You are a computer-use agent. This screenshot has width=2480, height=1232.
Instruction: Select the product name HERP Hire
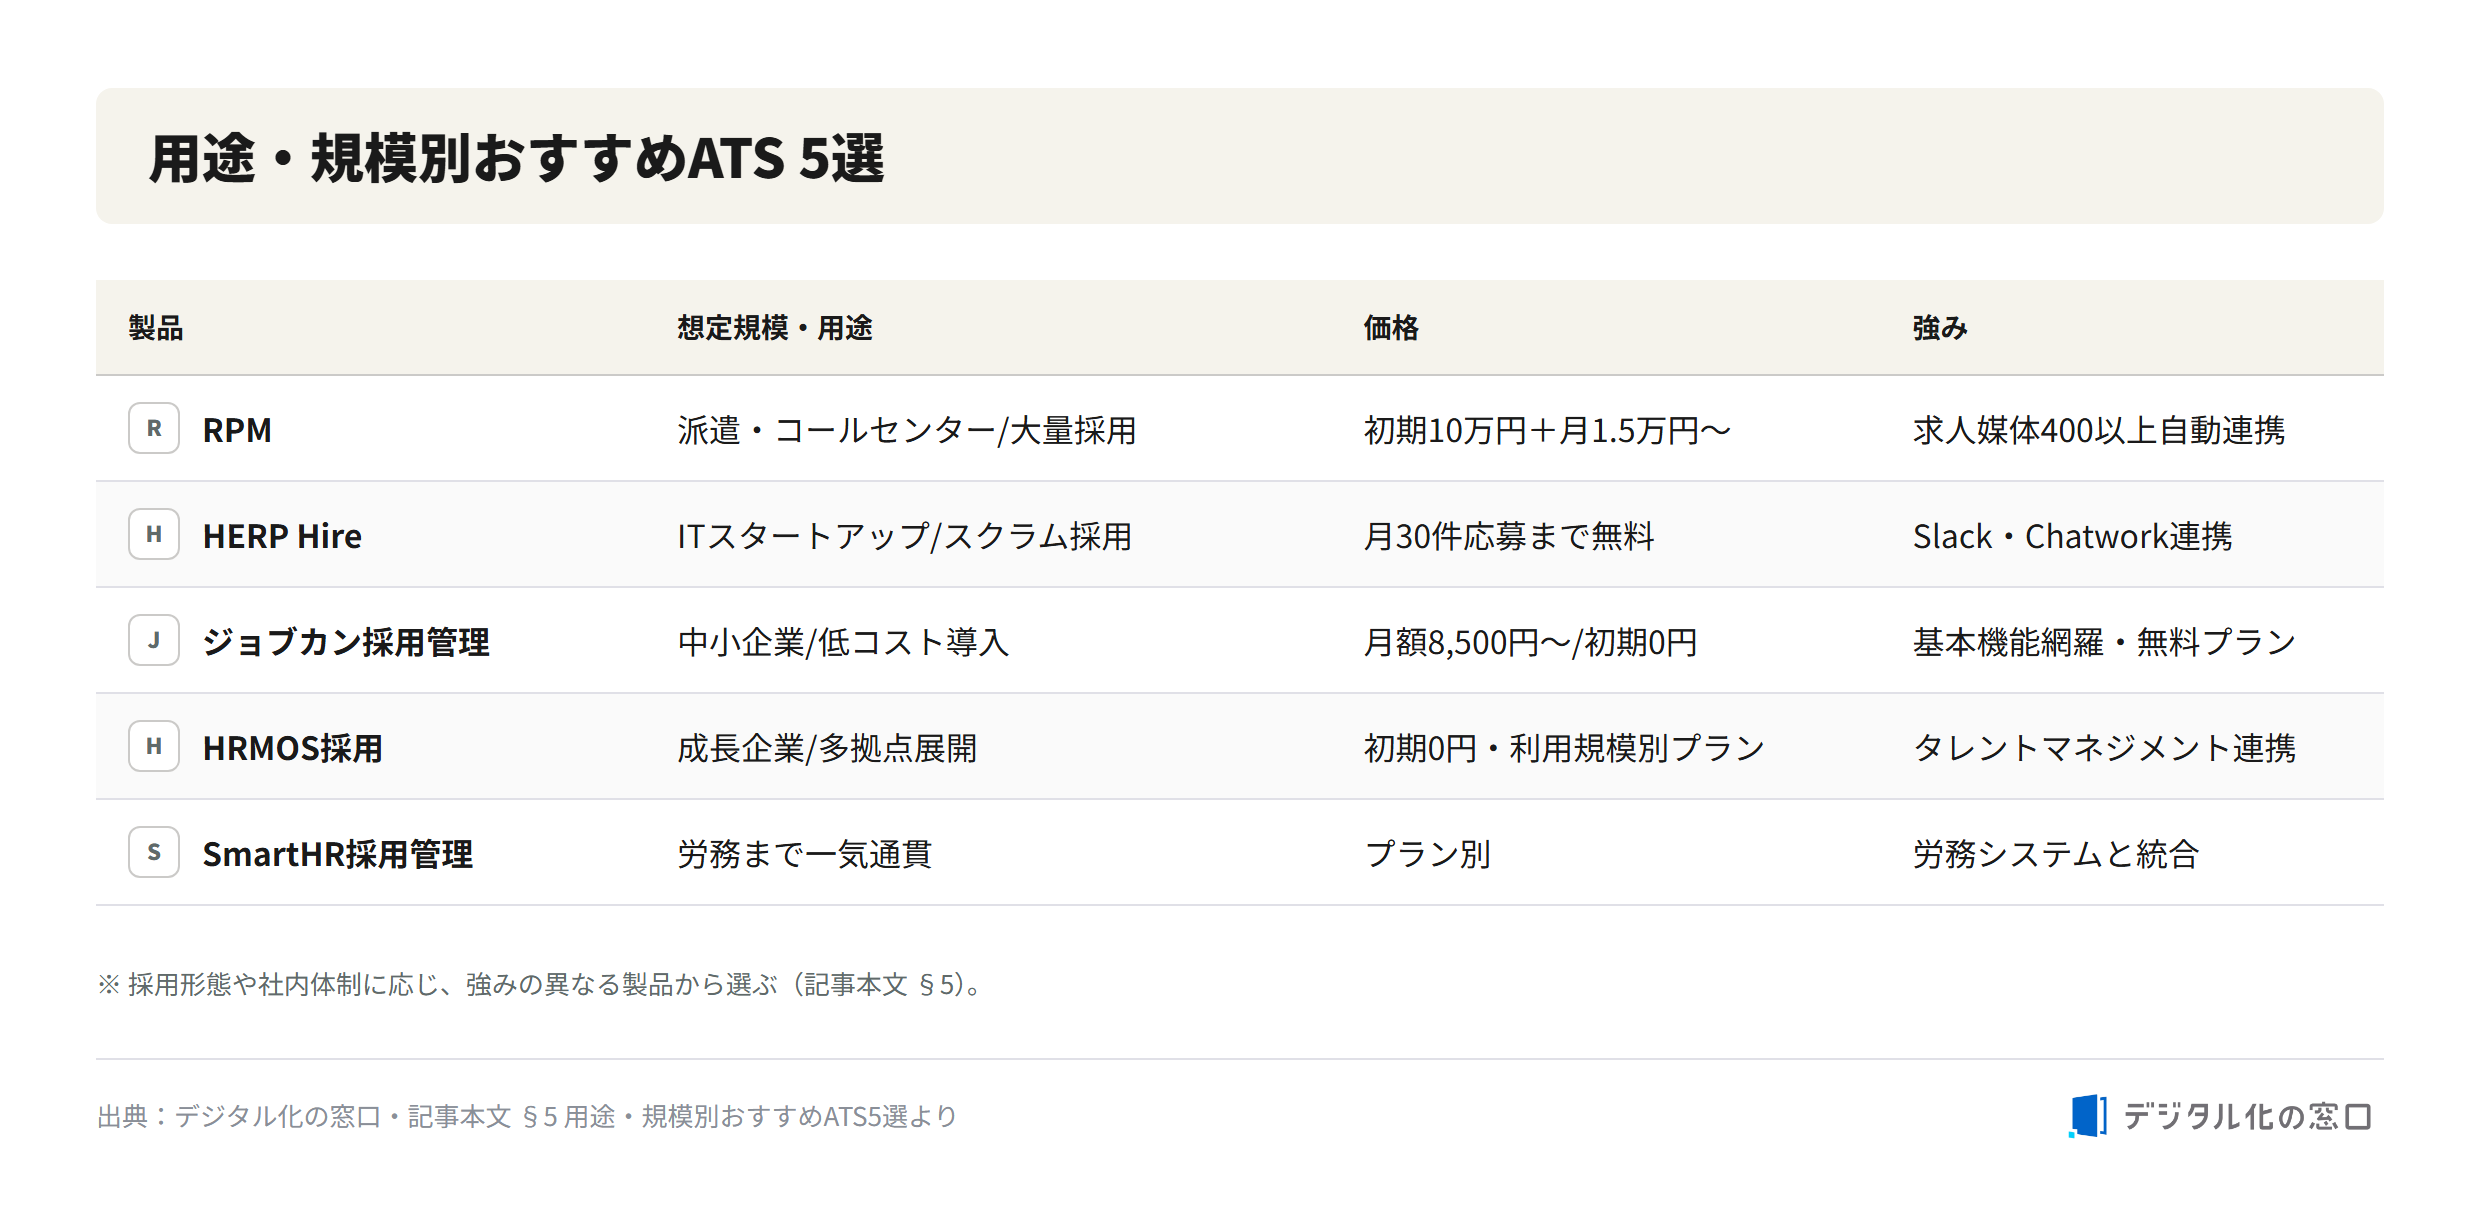282,536
